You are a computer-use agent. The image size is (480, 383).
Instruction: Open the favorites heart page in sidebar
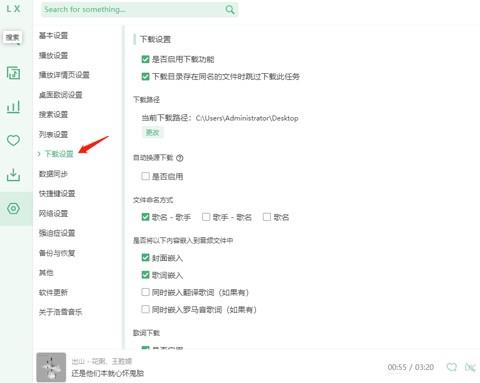pos(13,140)
